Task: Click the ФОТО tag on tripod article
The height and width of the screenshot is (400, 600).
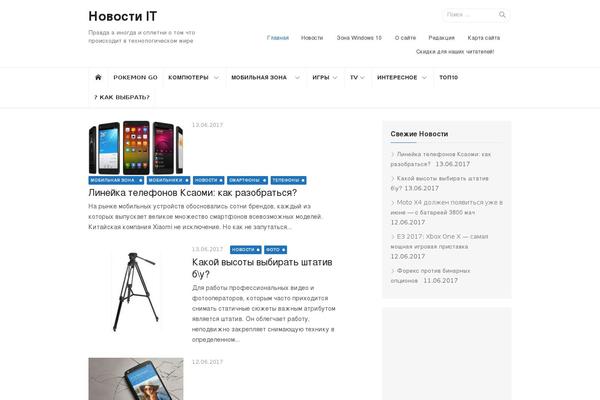Action: (276, 250)
